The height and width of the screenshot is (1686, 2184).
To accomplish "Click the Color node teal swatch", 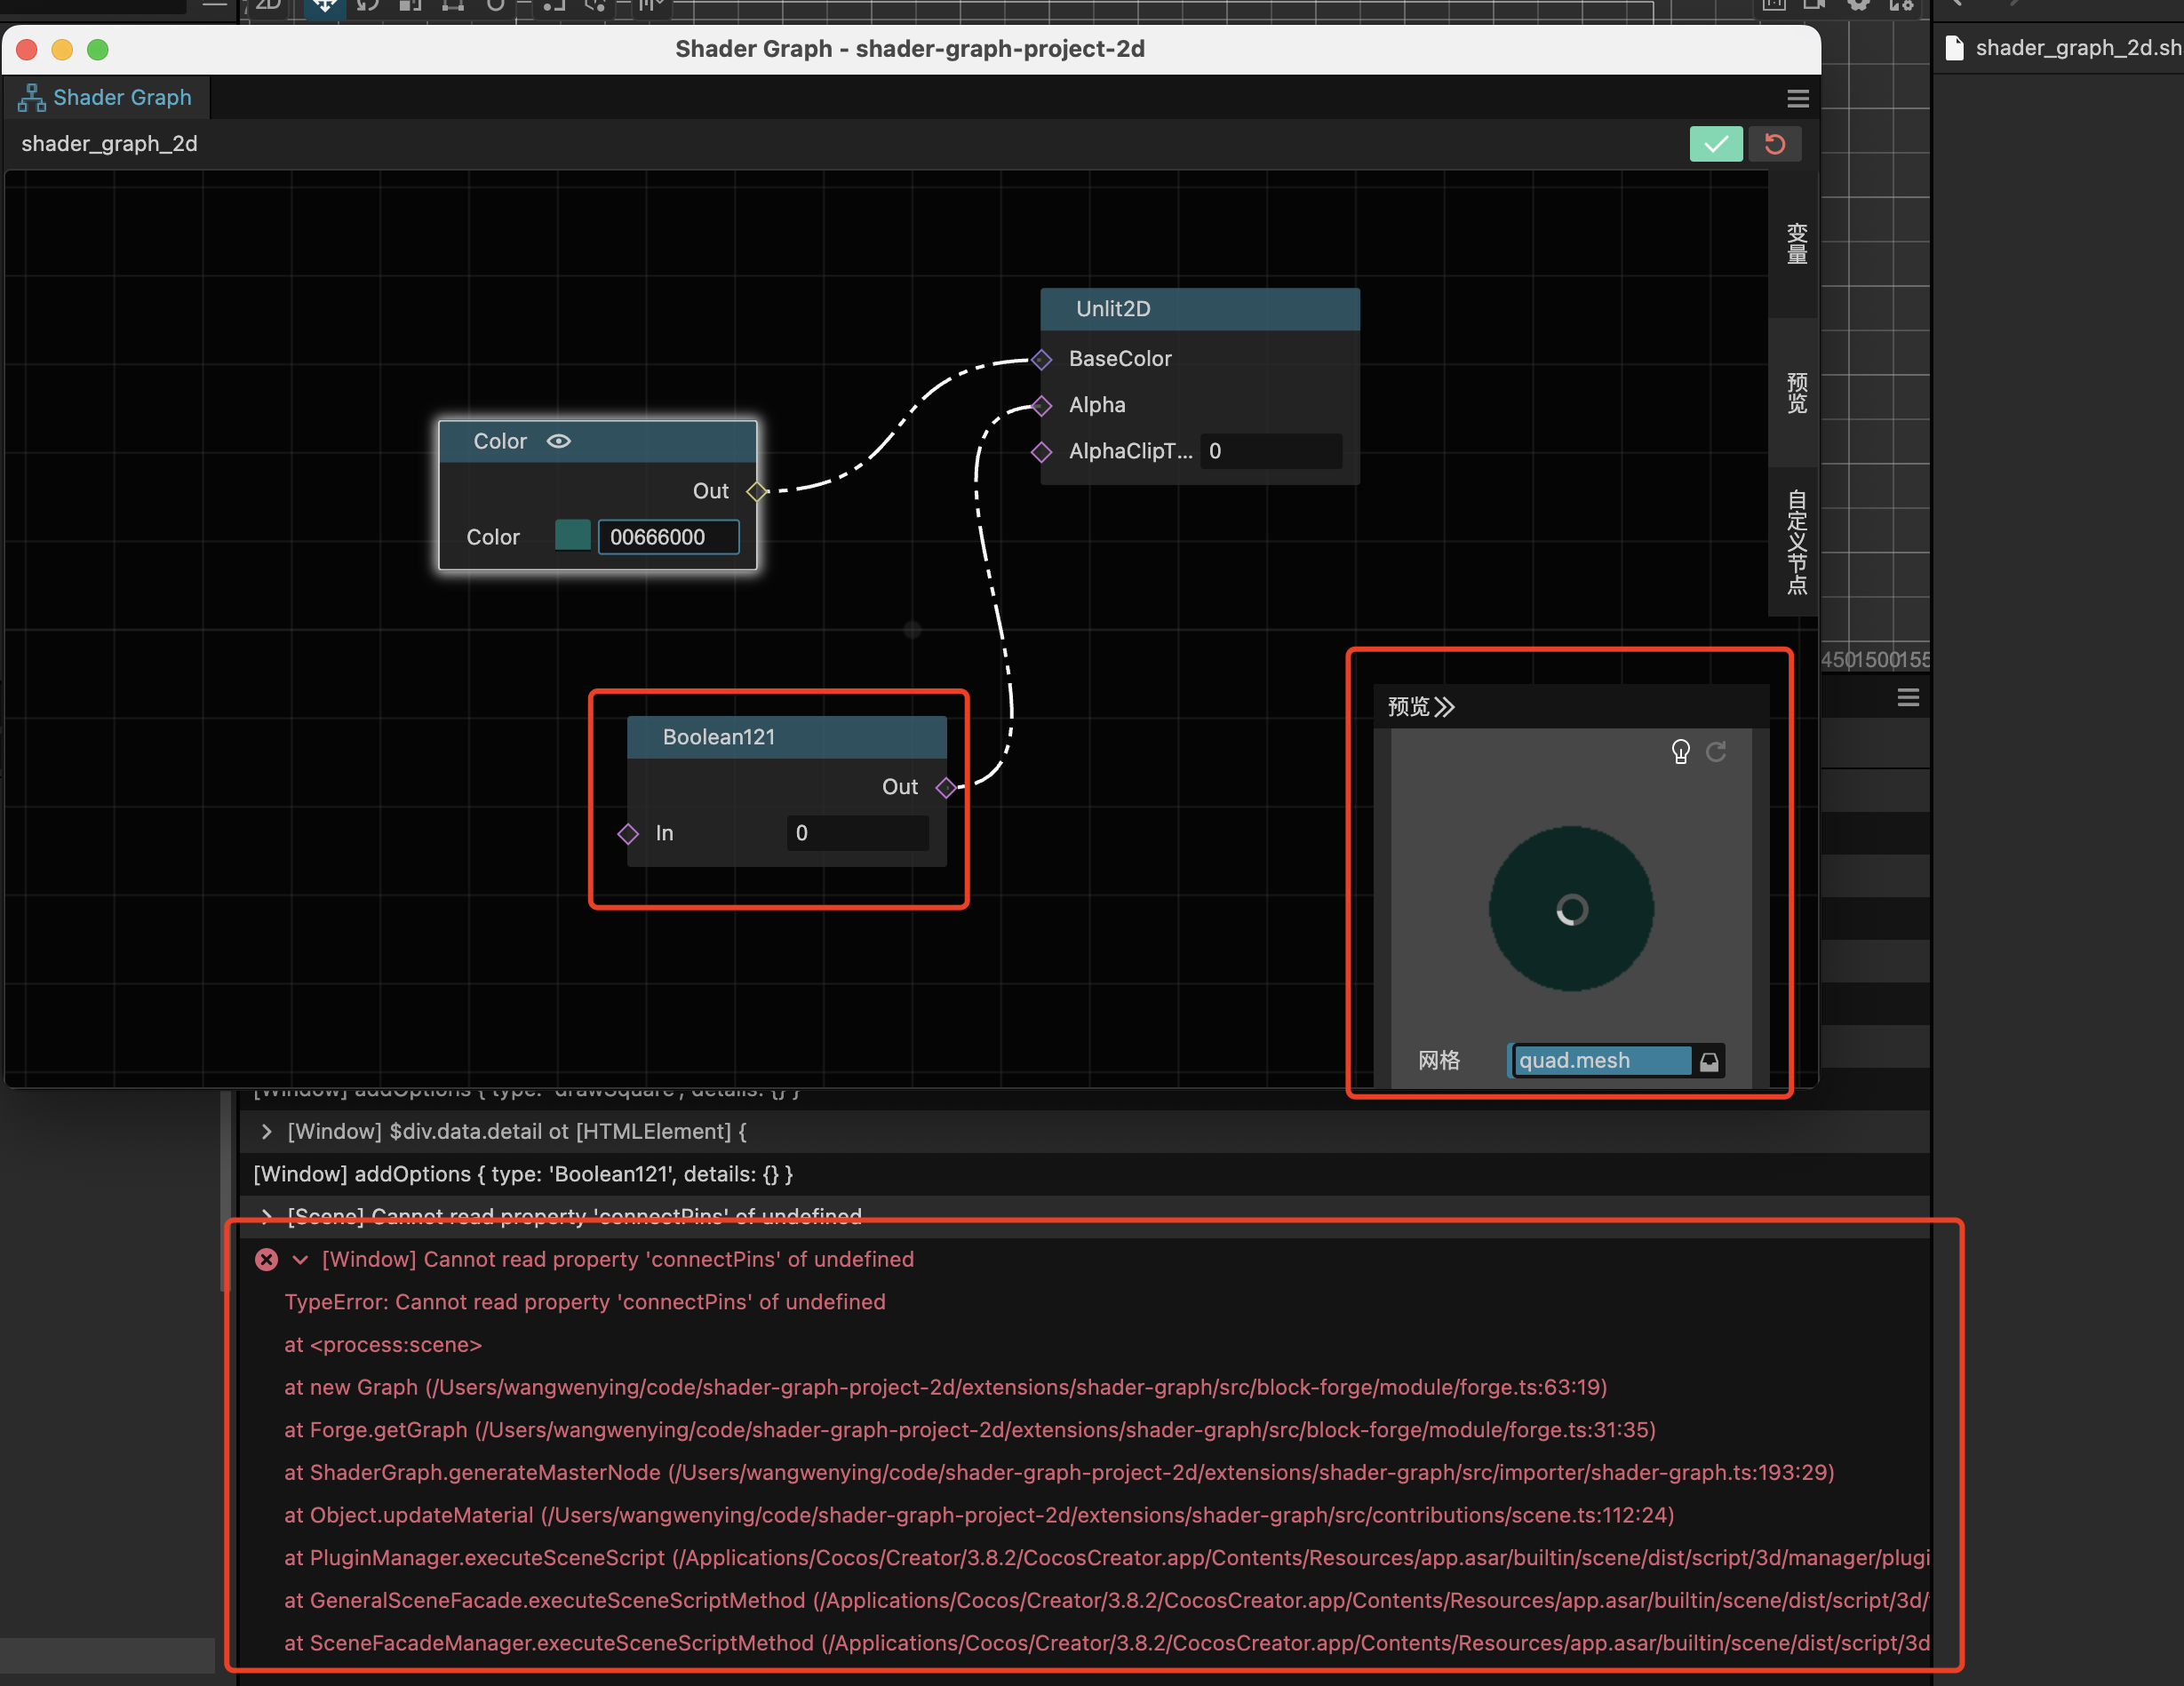I will pos(572,536).
